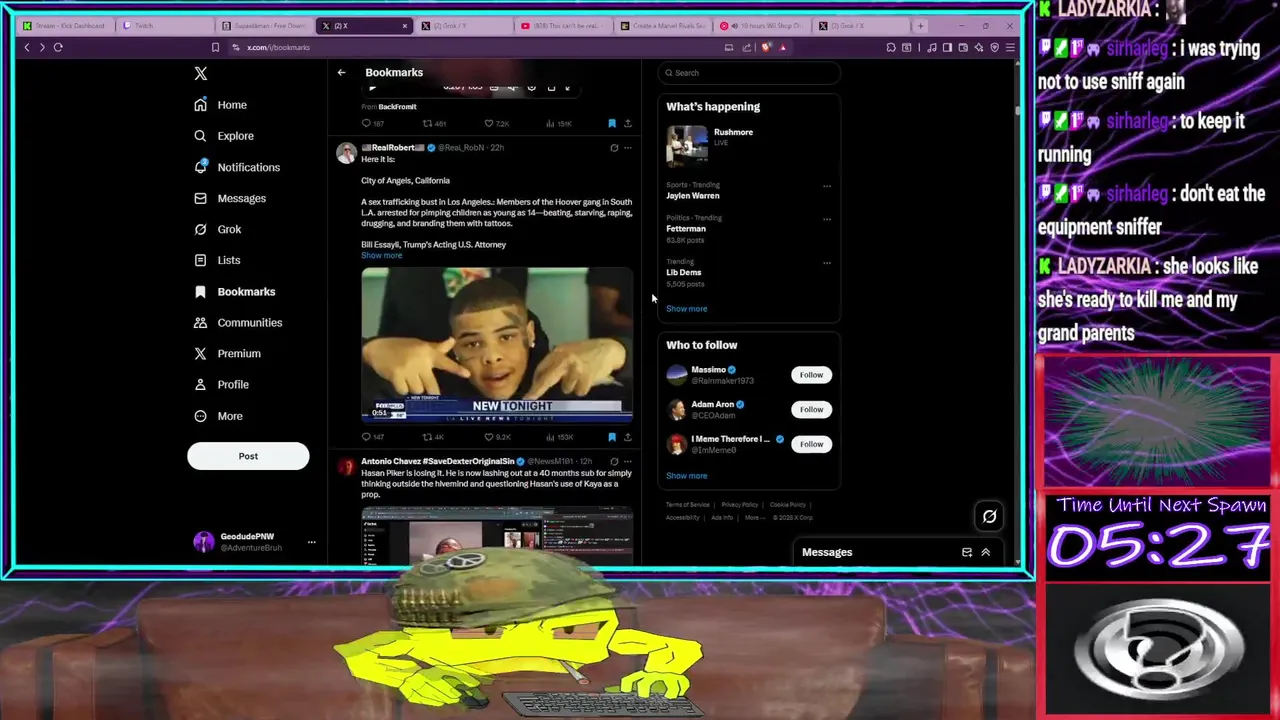The width and height of the screenshot is (1280, 720).
Task: Open Messages in the sidebar
Action: pos(230,198)
